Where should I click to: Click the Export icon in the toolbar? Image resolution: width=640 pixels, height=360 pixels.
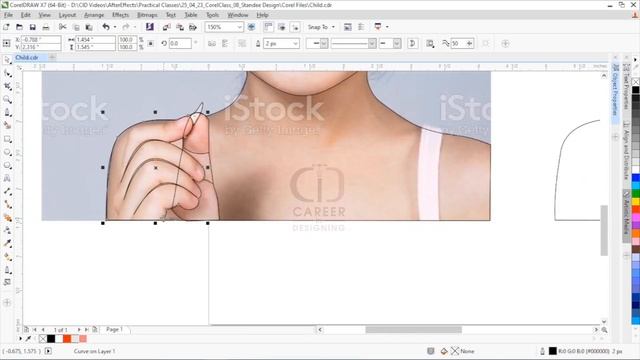tap(180, 27)
